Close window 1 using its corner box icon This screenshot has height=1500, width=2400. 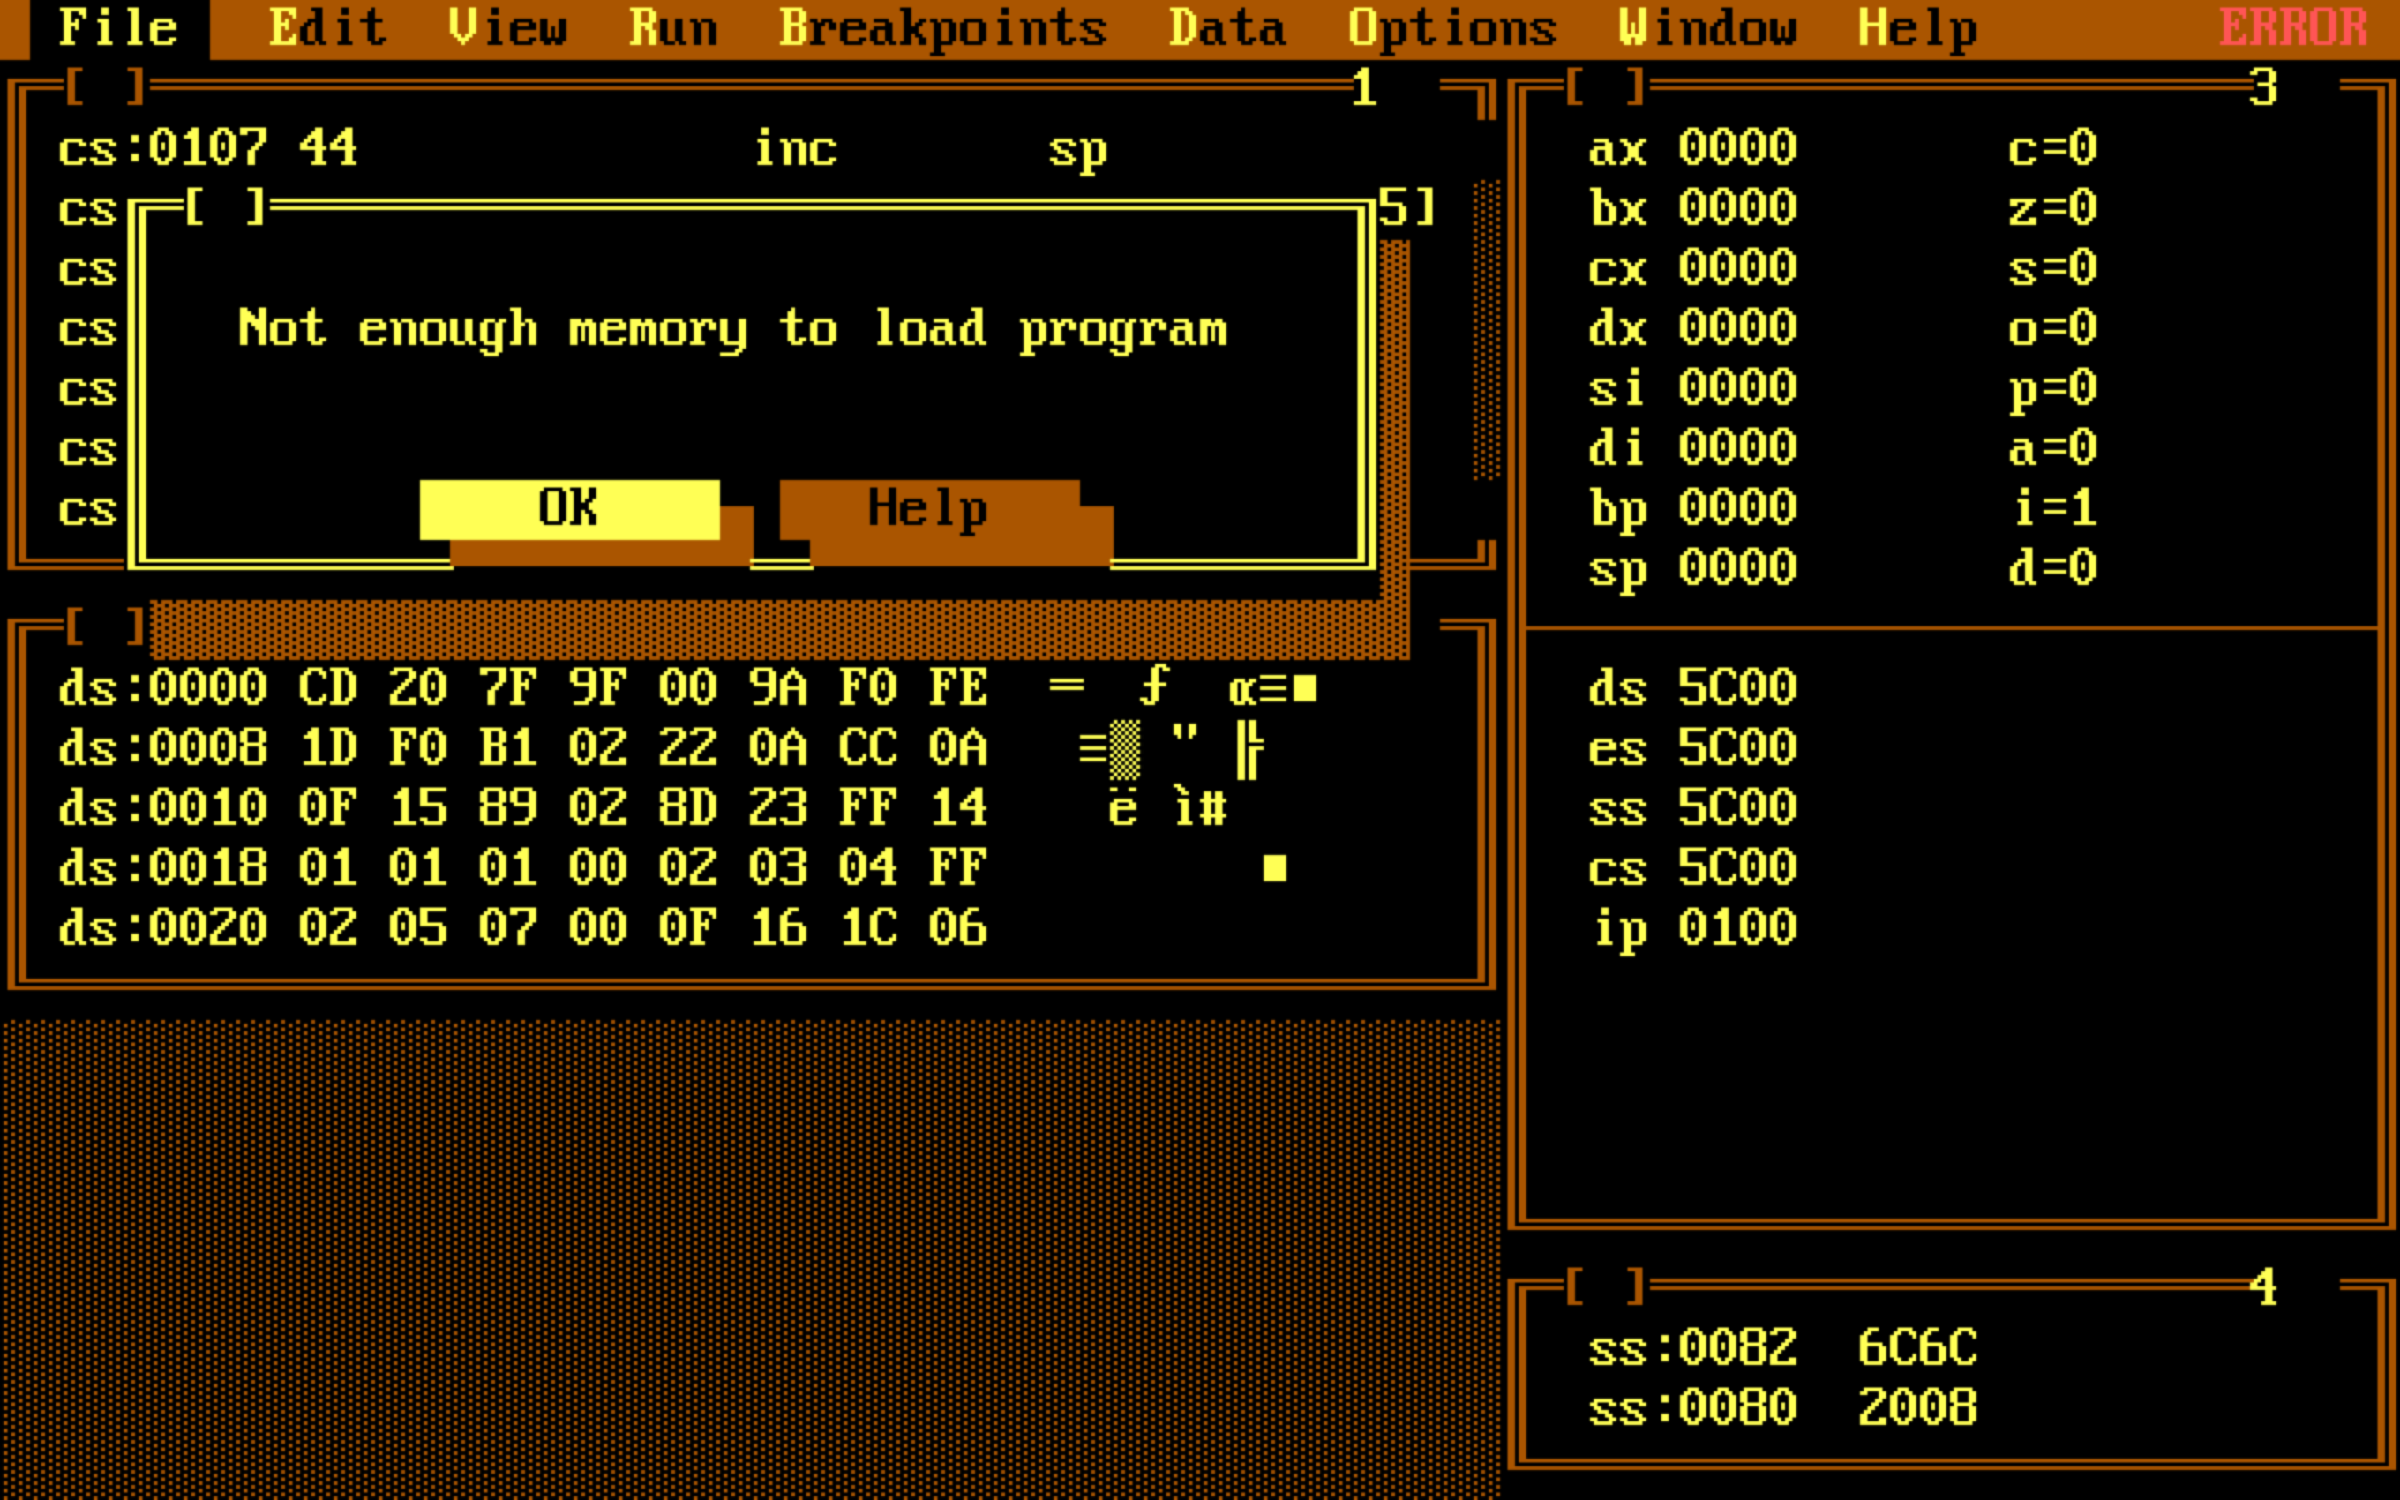coord(105,88)
